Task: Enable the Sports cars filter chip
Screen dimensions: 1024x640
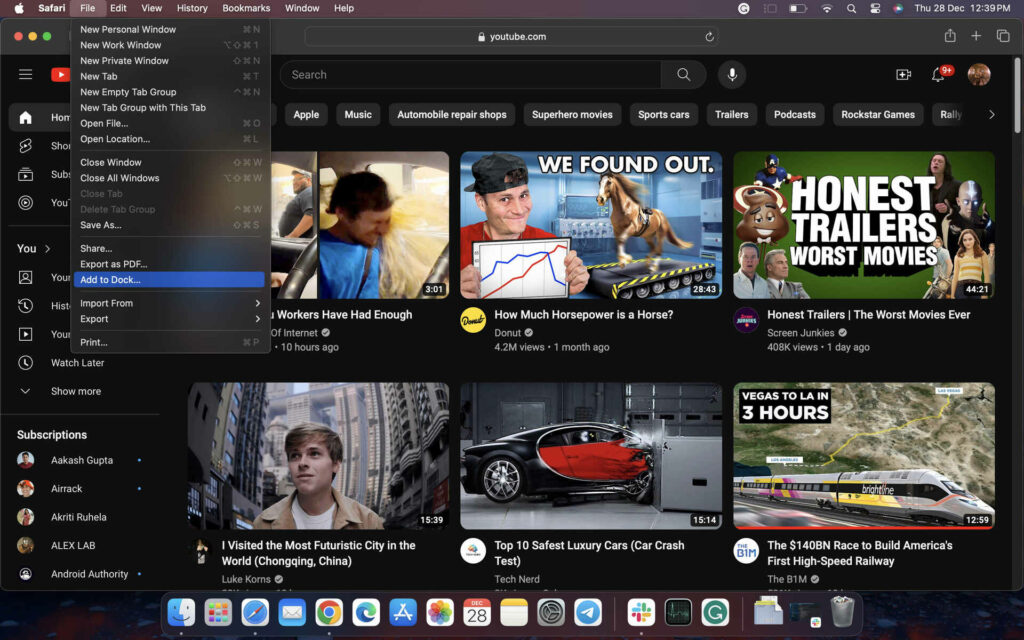Action: [663, 114]
